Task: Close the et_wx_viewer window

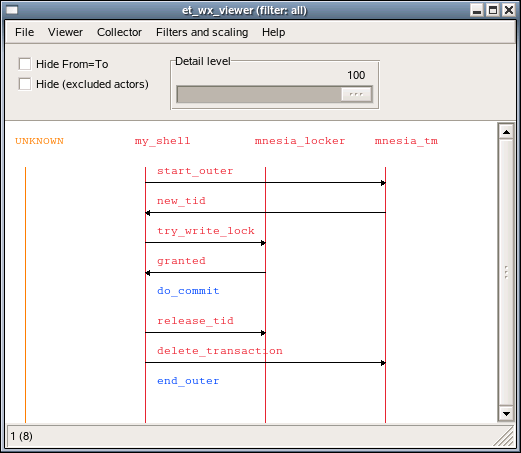Action: point(509,10)
